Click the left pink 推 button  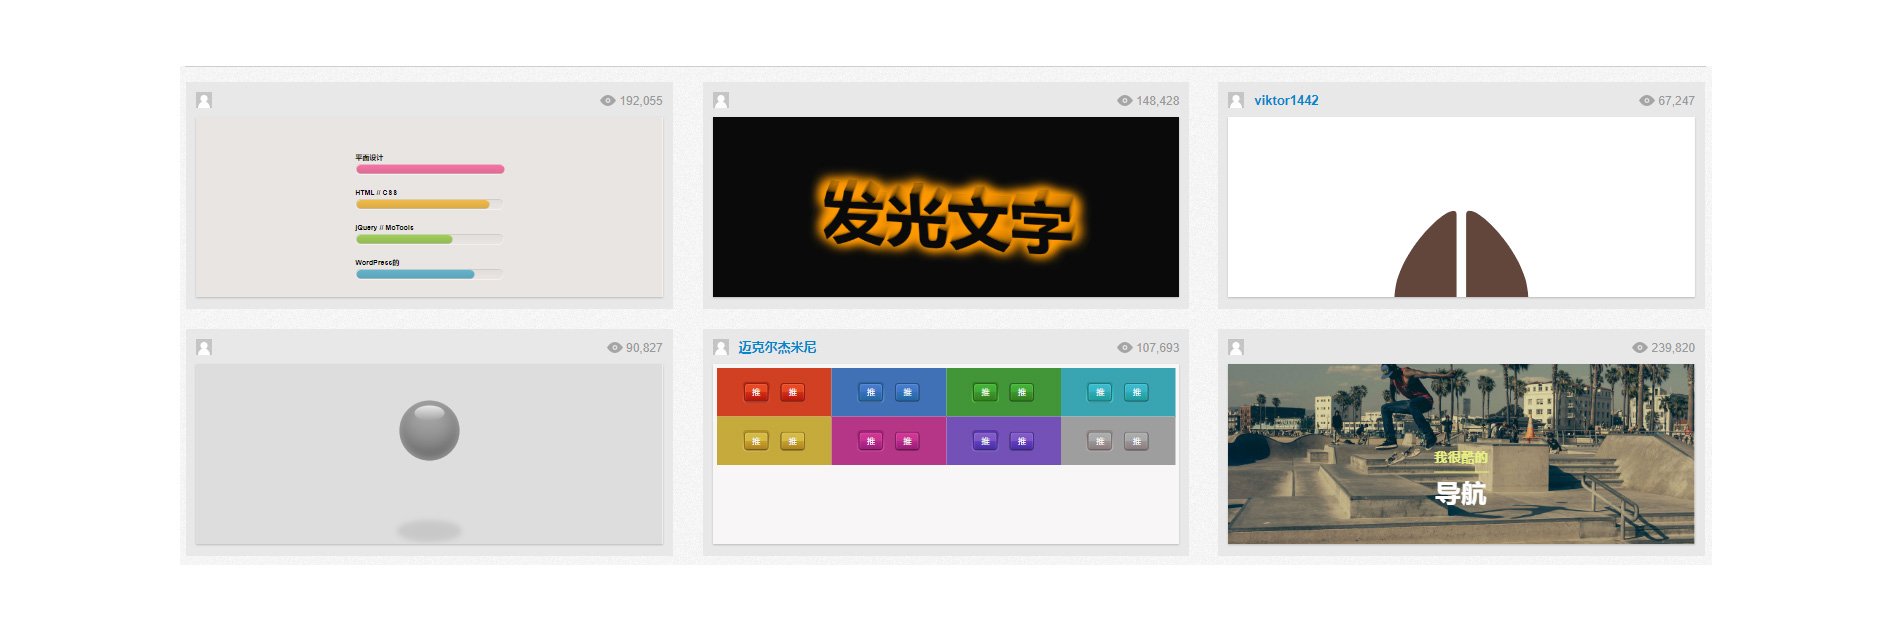click(870, 441)
